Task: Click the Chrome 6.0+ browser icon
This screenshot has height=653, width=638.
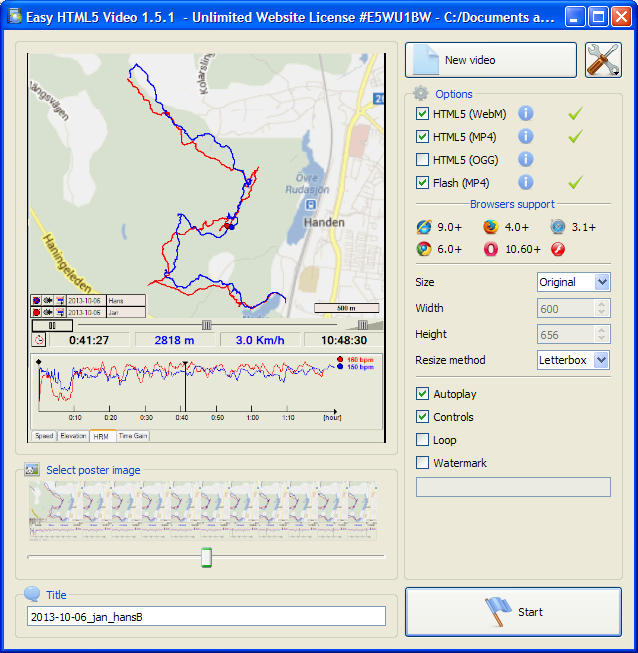Action: [424, 249]
